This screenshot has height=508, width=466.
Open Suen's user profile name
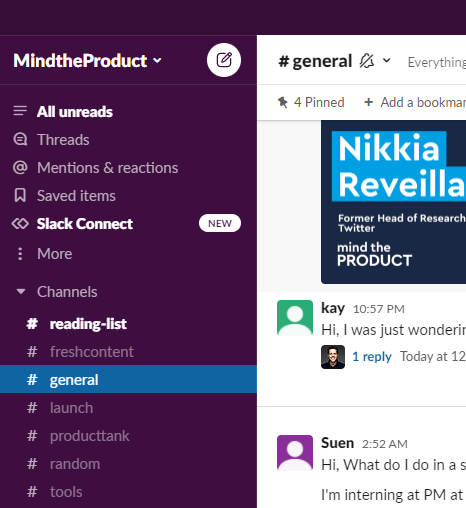(337, 443)
